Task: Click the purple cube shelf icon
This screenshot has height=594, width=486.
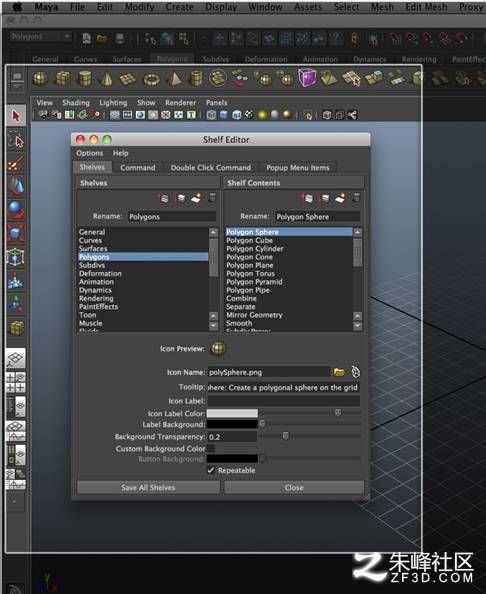Action: pyautogui.click(x=307, y=78)
